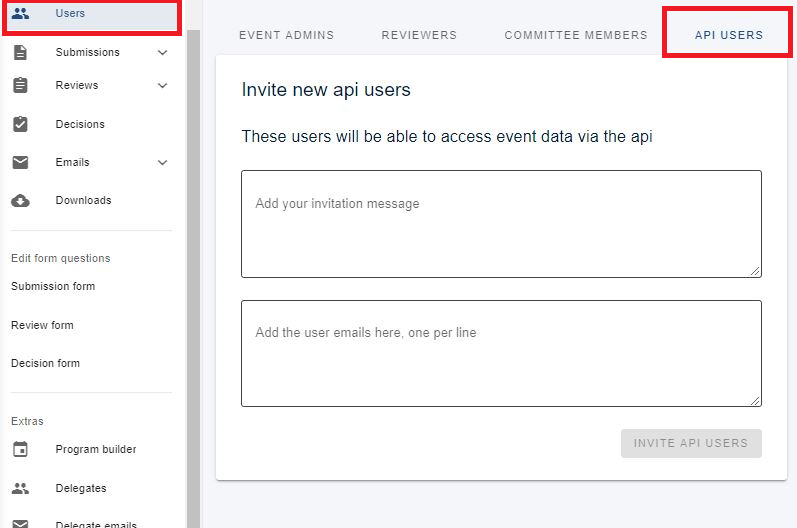Click the Submissions label in sidebar

point(87,52)
